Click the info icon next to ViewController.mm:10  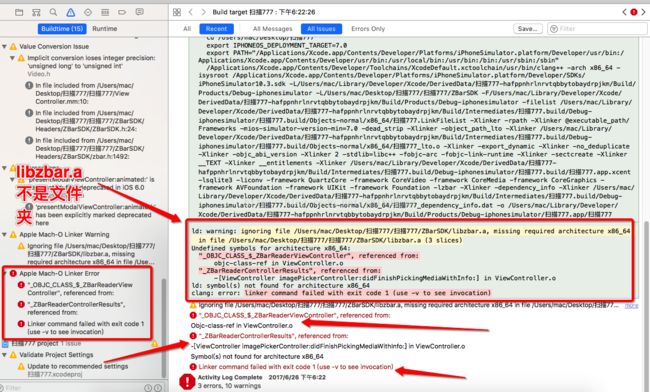click(29, 85)
